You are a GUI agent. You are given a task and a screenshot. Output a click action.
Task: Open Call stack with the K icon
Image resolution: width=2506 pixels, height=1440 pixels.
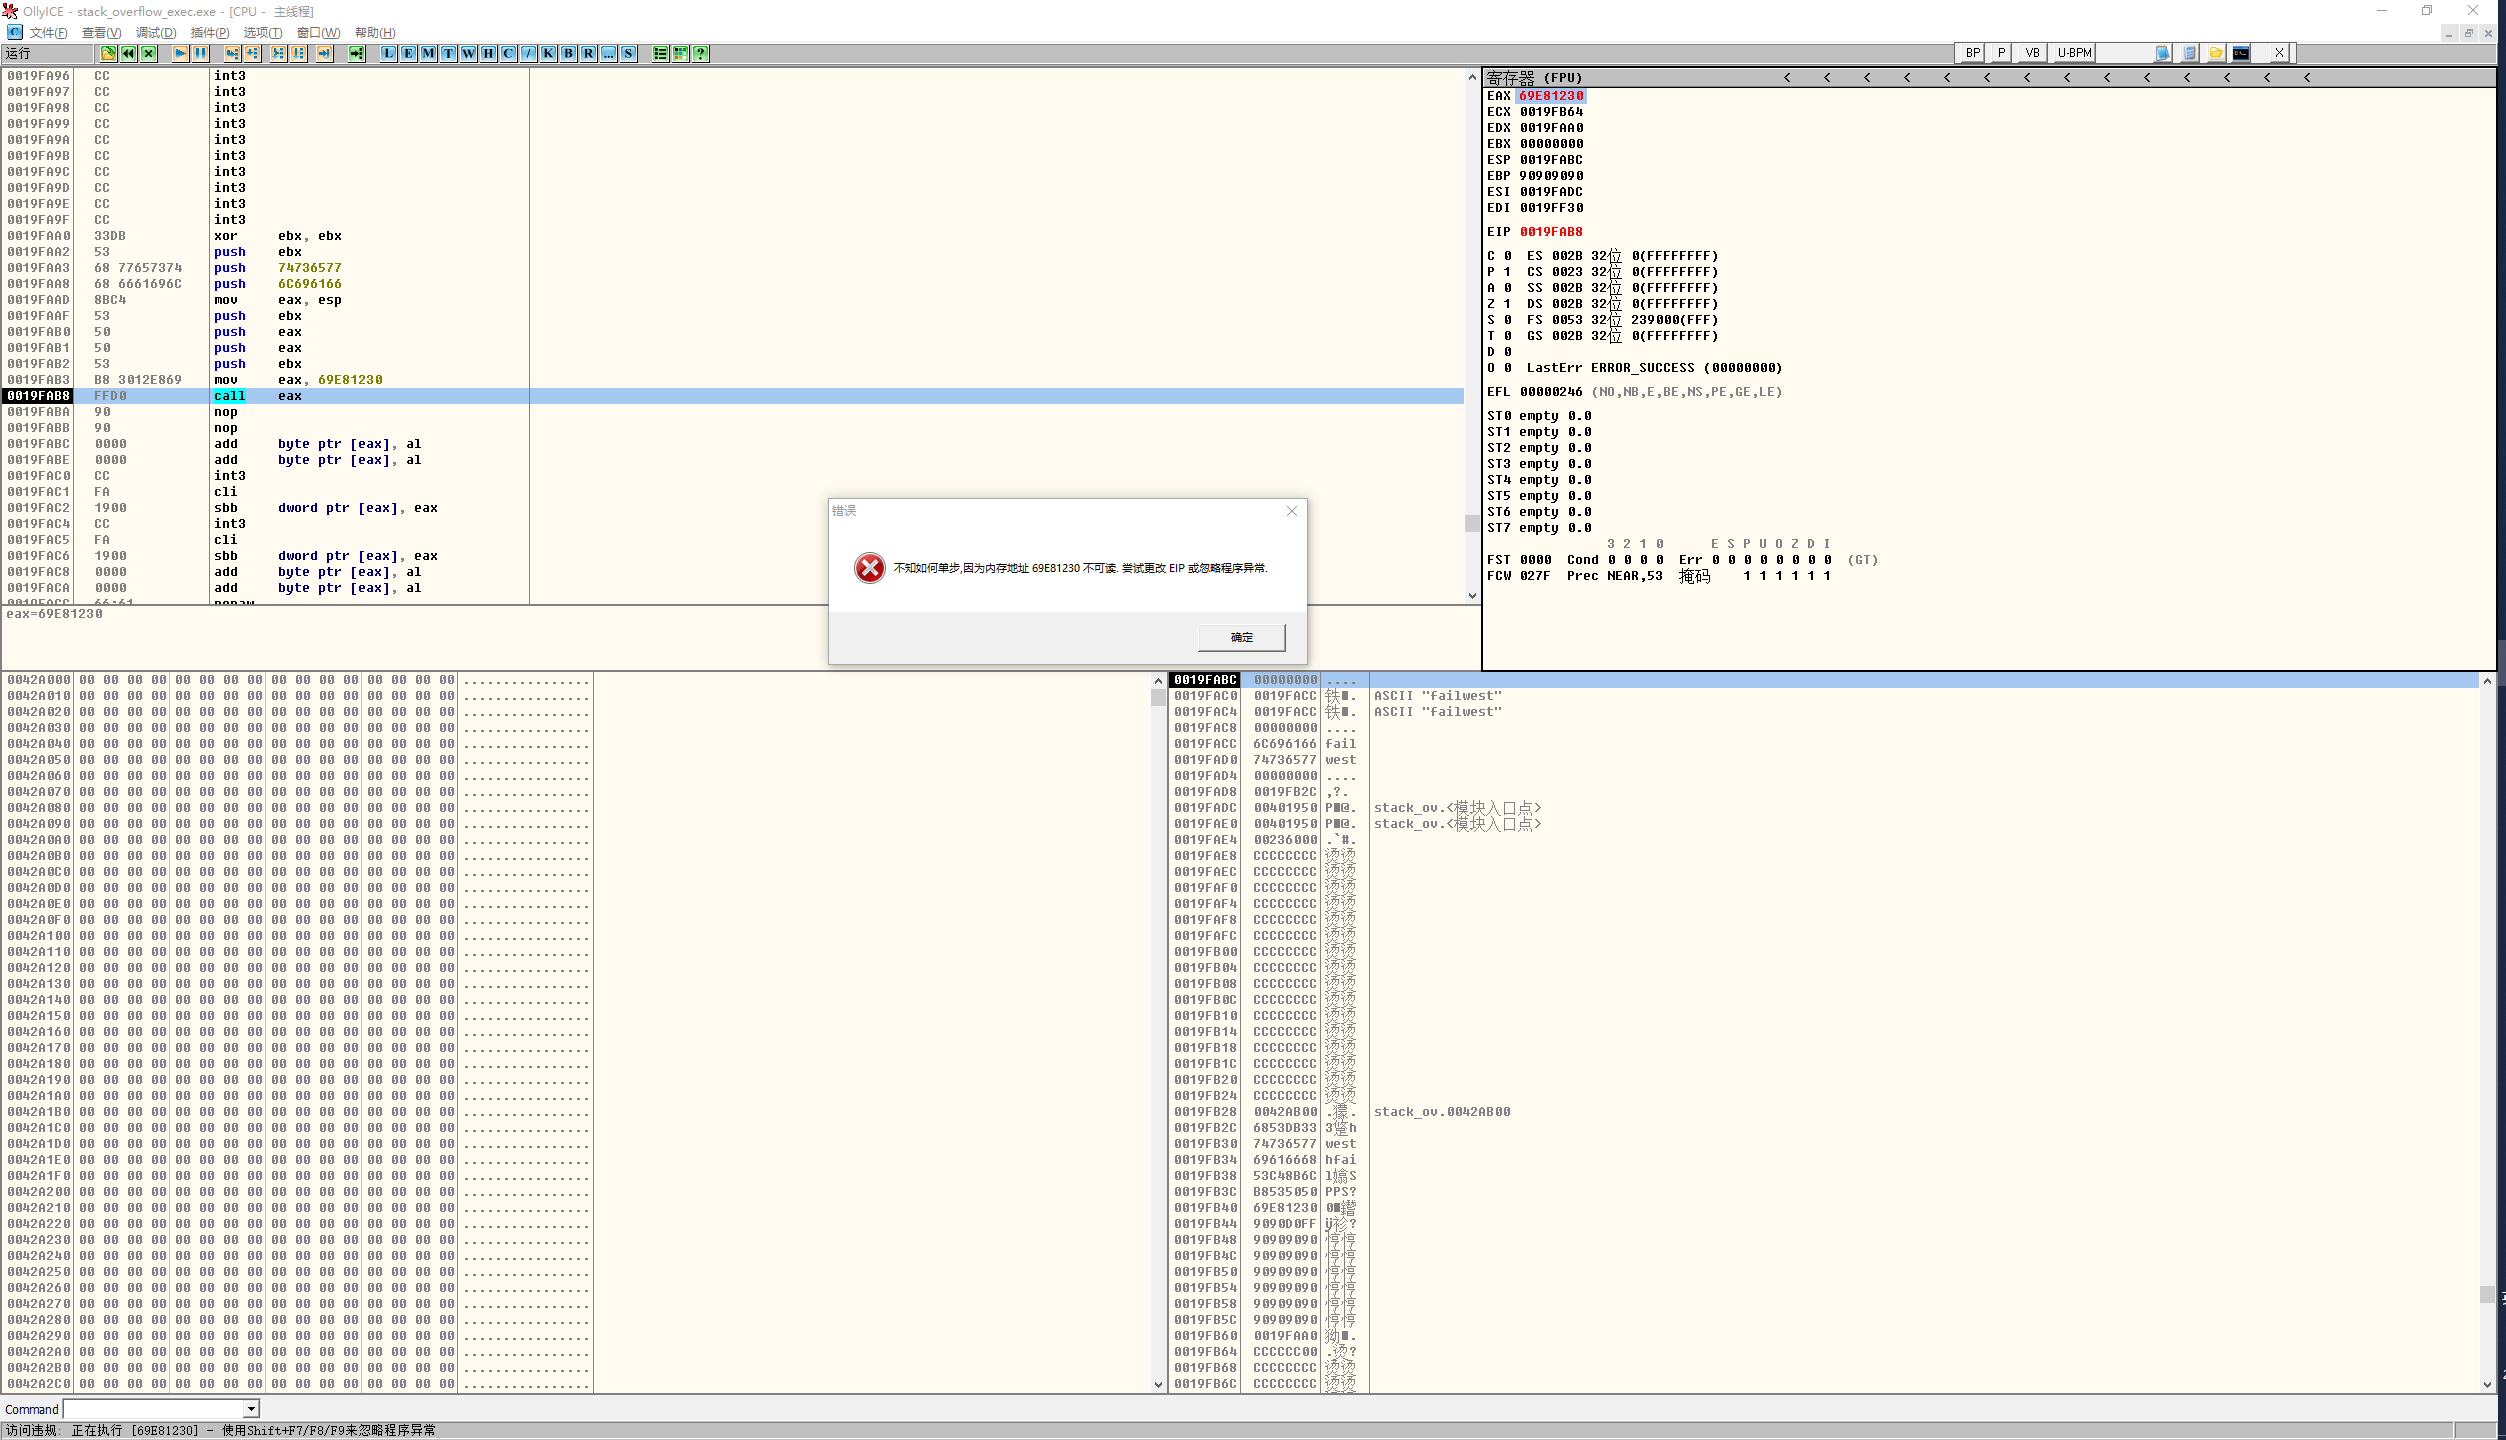[548, 53]
